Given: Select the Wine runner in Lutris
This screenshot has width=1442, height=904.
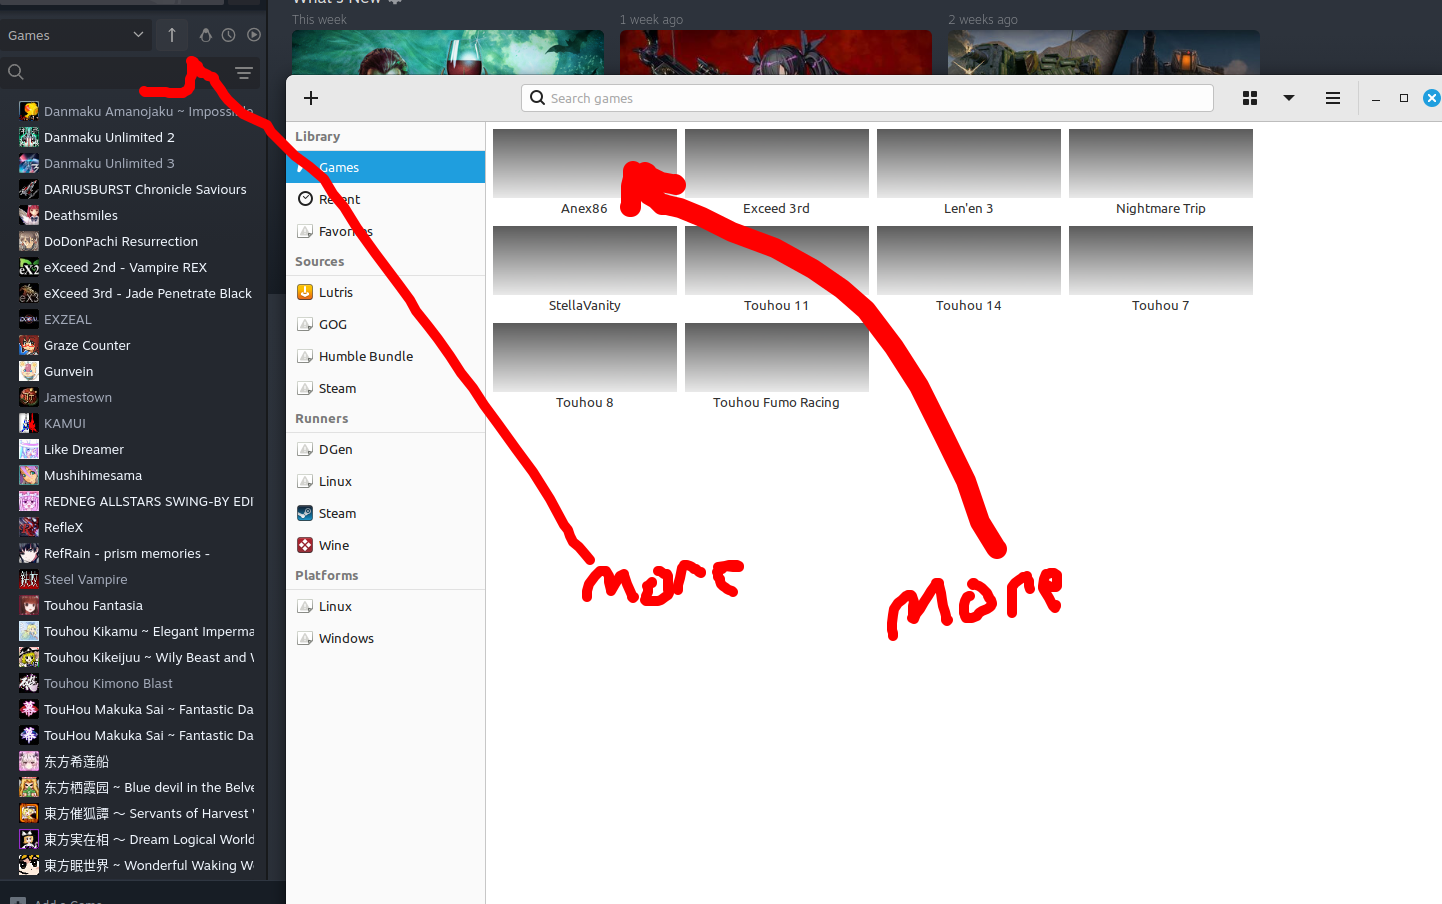Looking at the screenshot, I should tap(385, 545).
